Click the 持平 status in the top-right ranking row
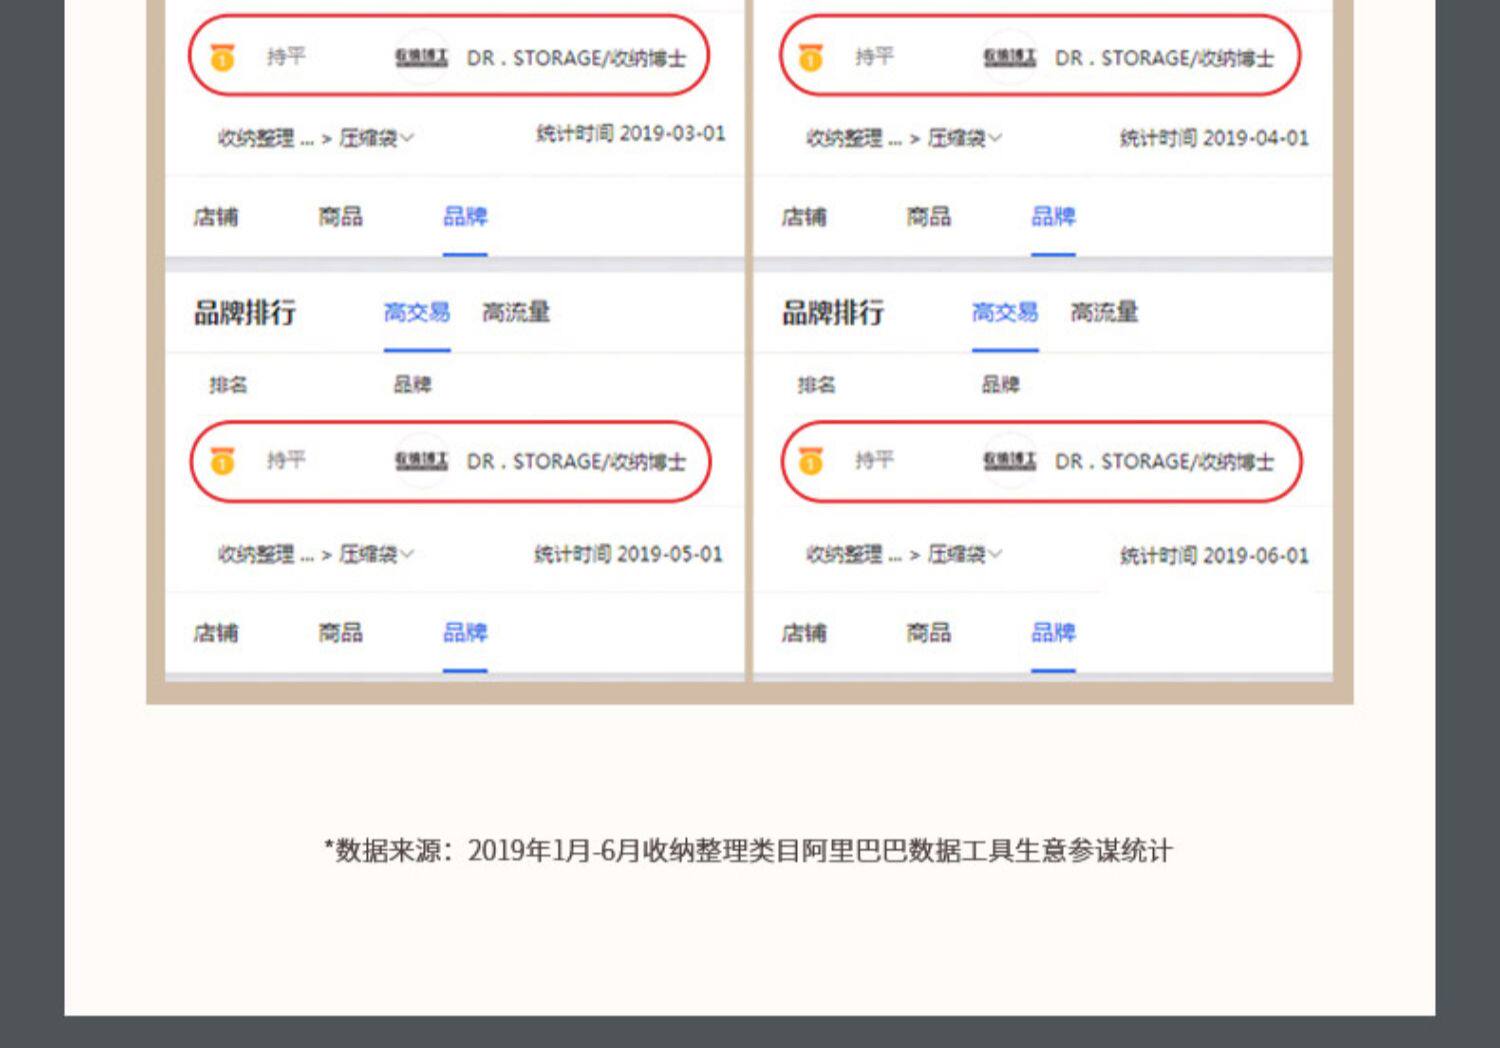The height and width of the screenshot is (1048, 1500). tap(874, 57)
